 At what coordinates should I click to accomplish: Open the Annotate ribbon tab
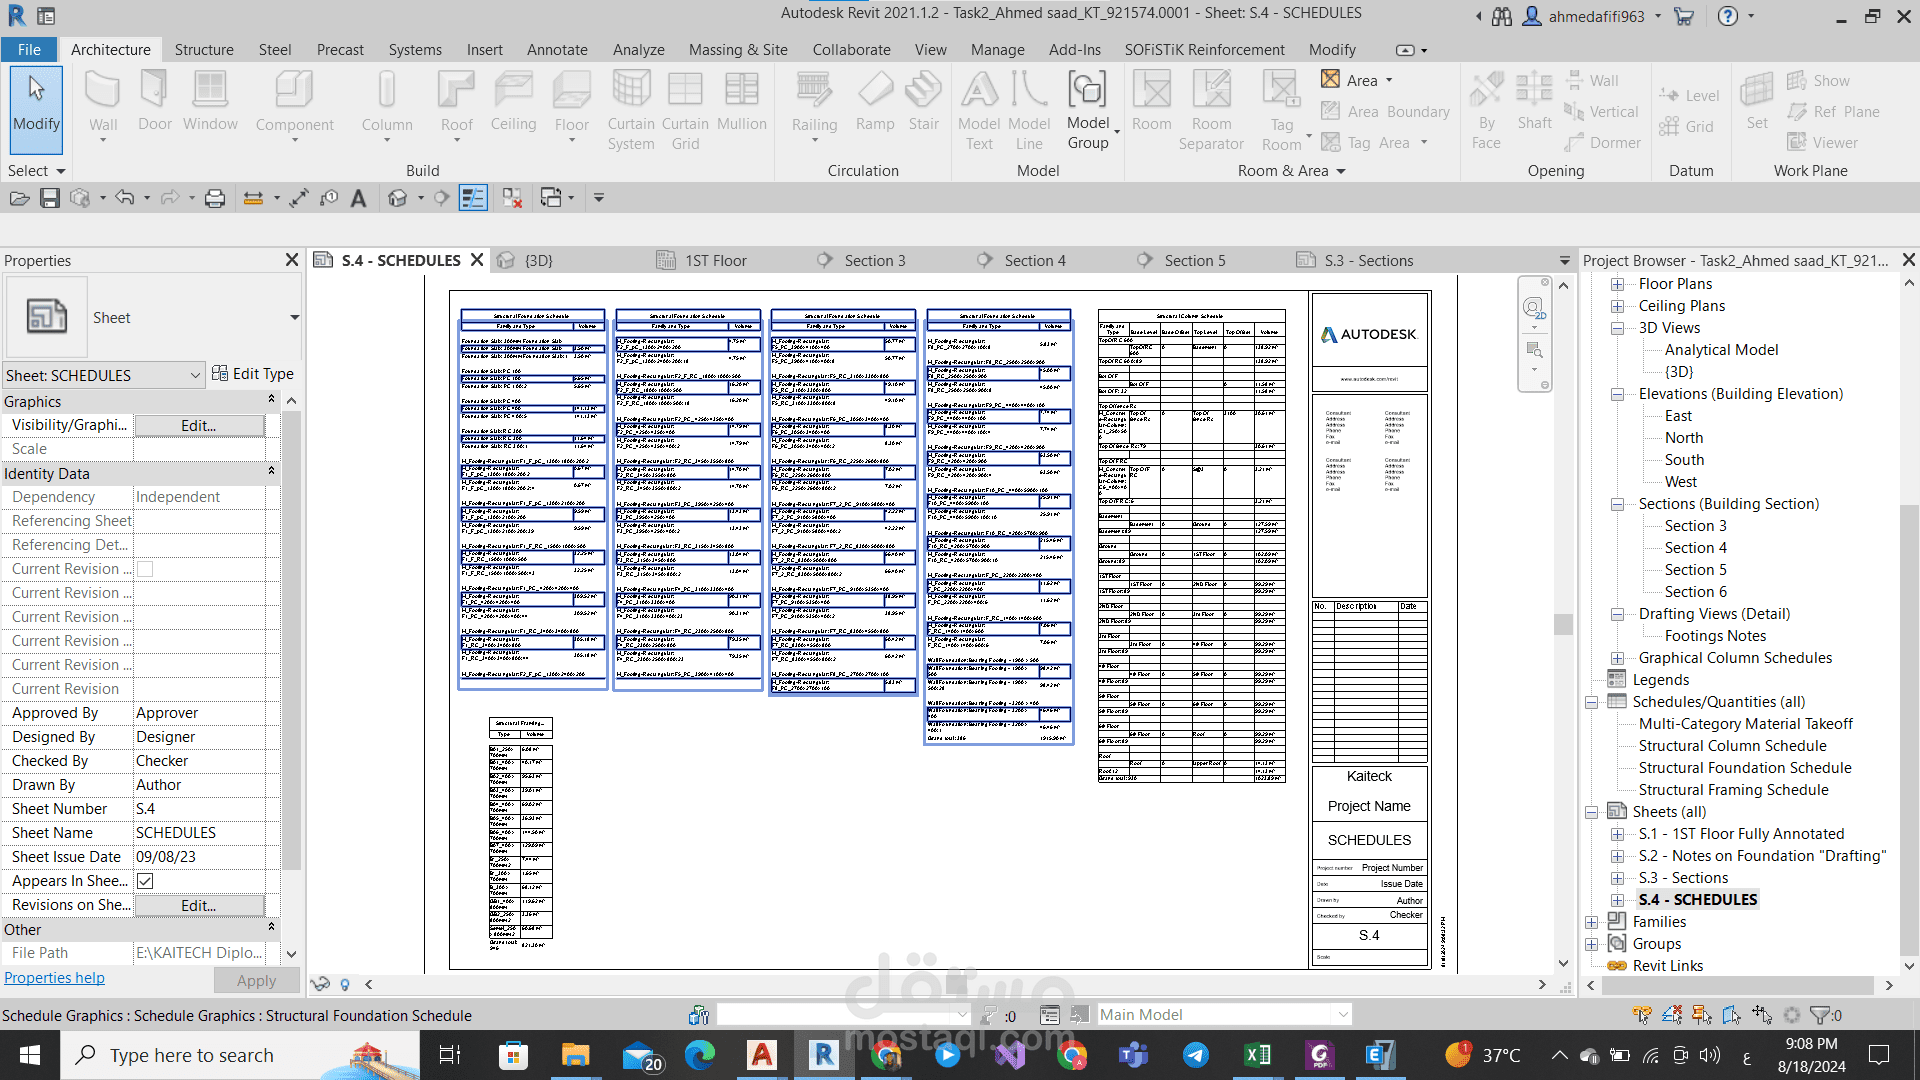click(557, 50)
